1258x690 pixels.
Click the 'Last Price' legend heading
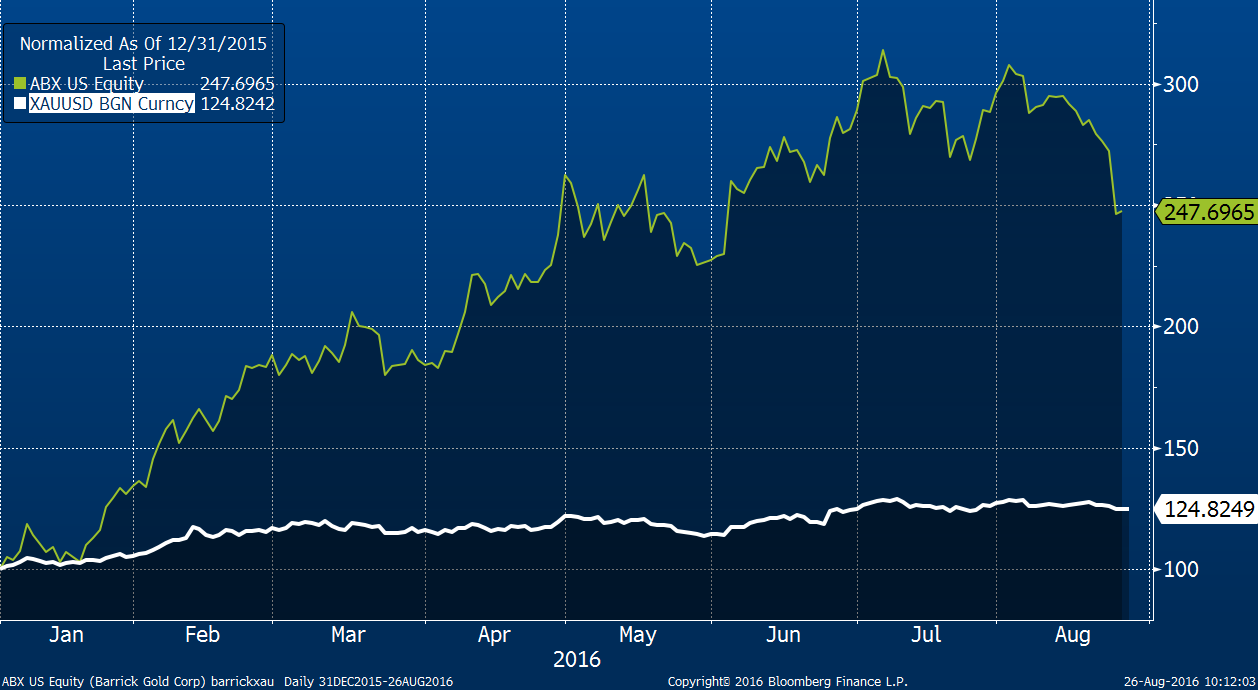[x=144, y=64]
